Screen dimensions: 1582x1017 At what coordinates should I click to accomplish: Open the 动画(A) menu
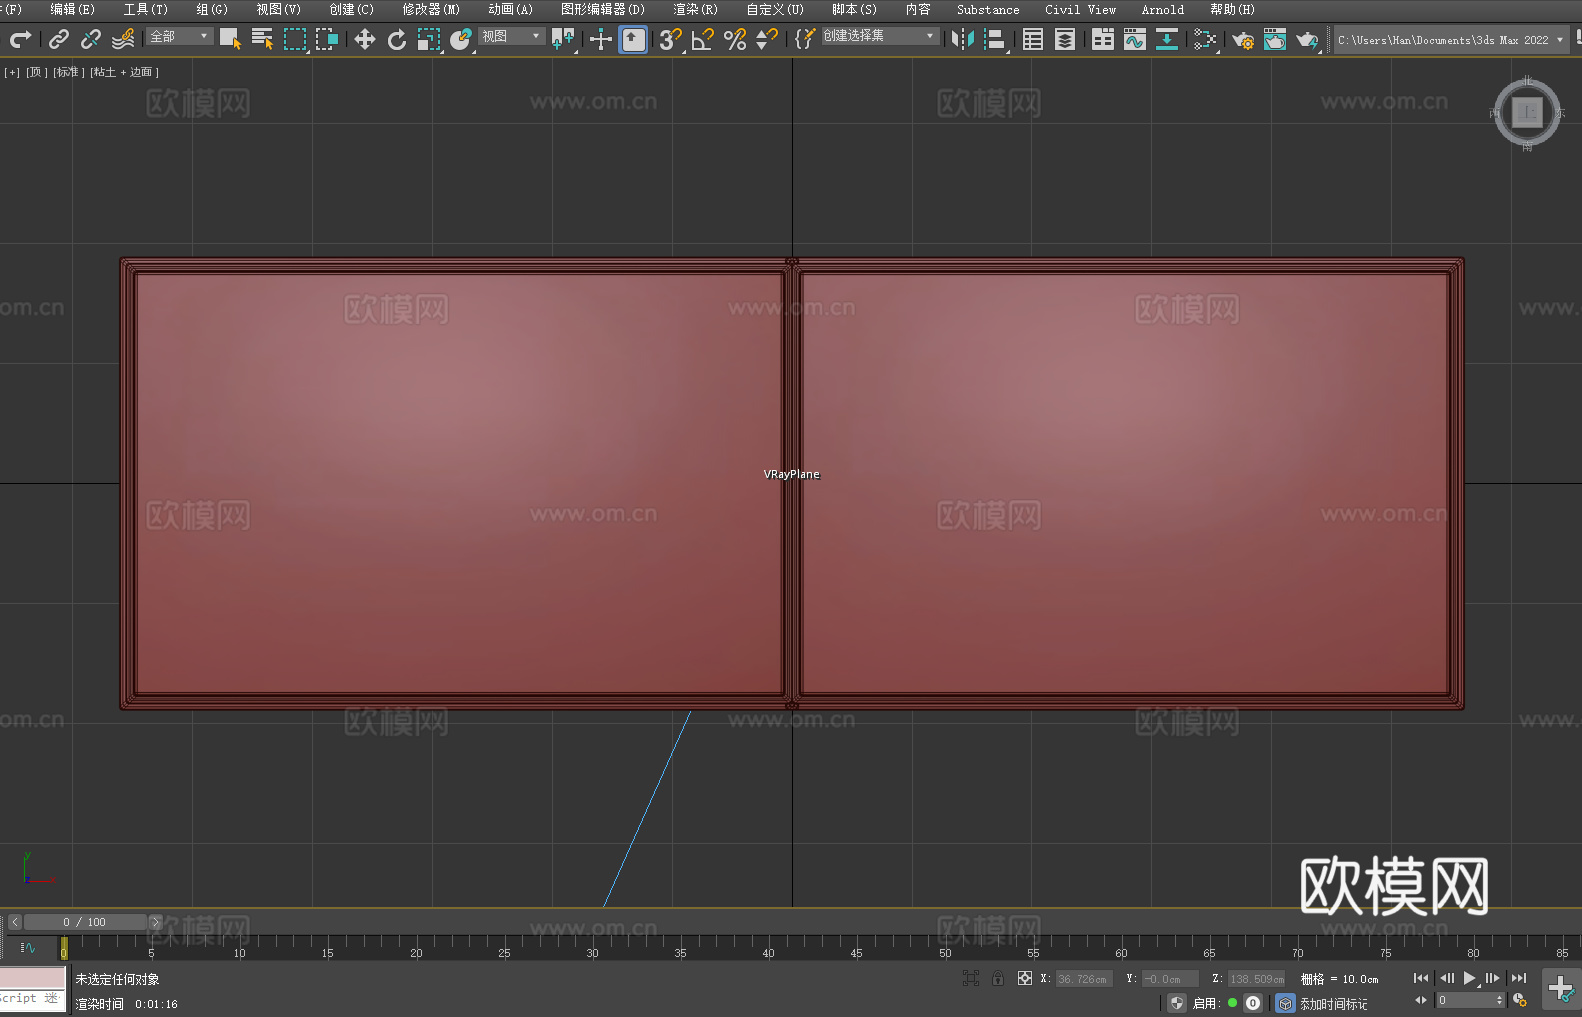pos(511,9)
